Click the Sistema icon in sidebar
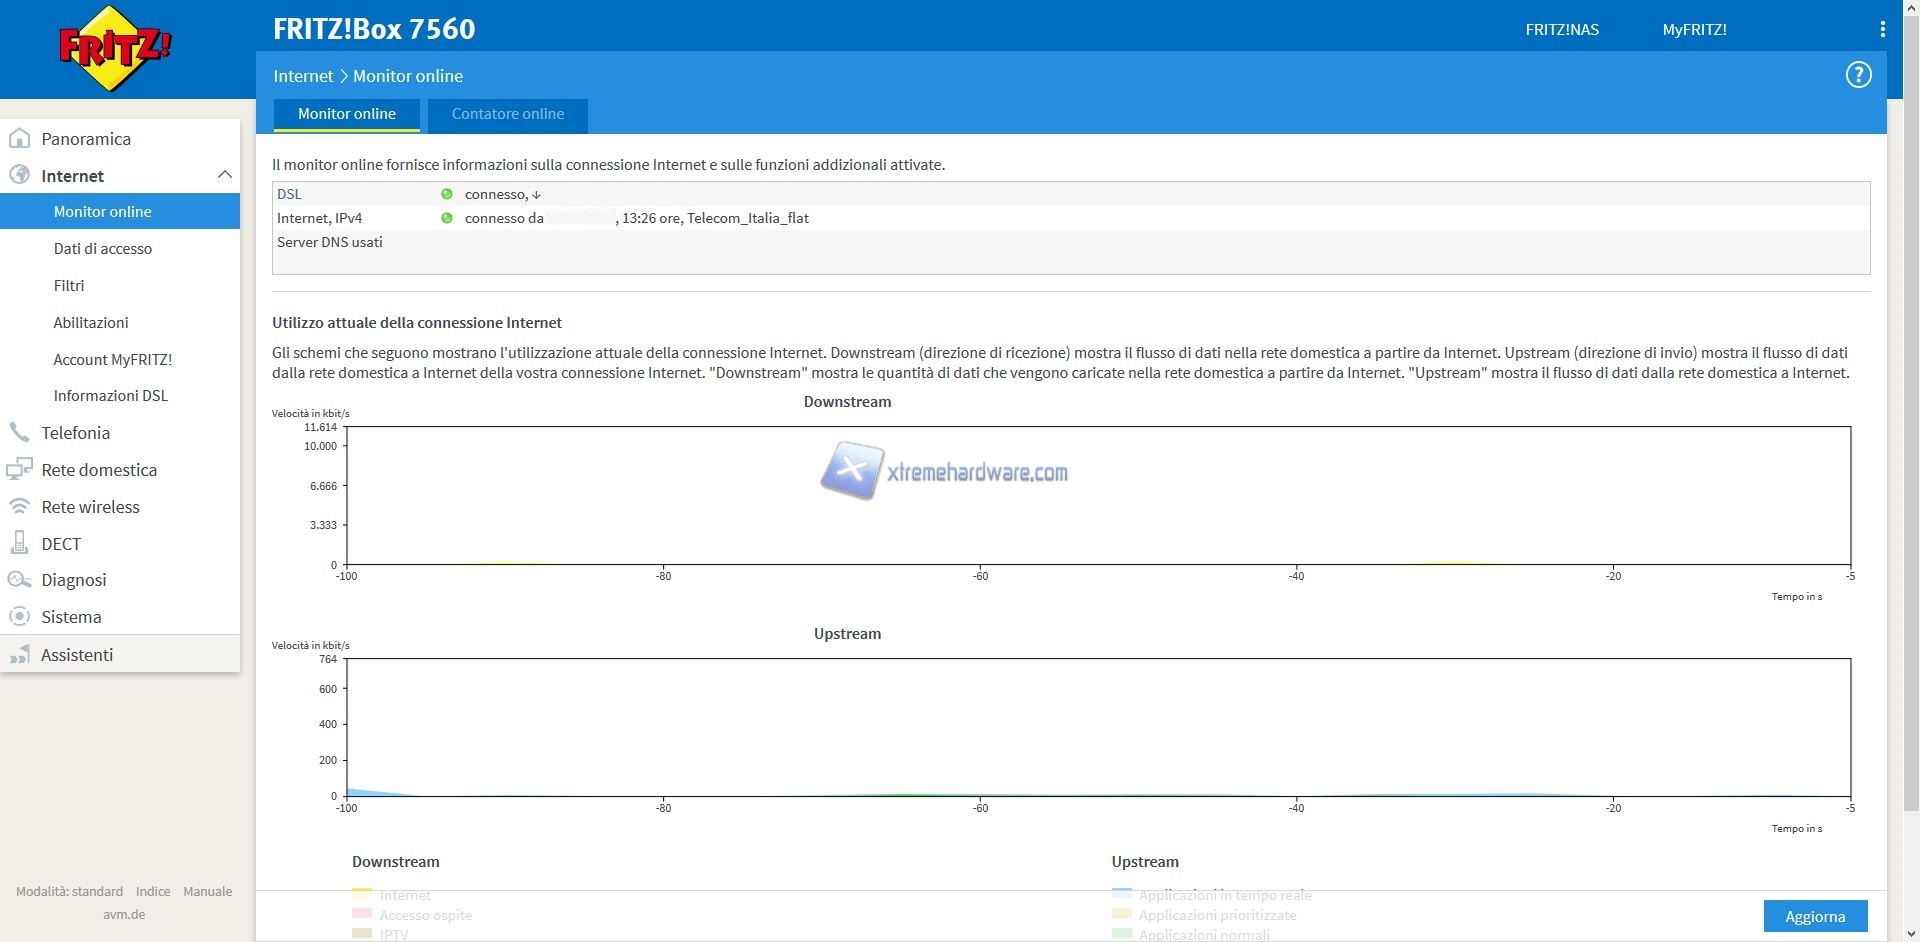The height and width of the screenshot is (942, 1920). pos(19,617)
